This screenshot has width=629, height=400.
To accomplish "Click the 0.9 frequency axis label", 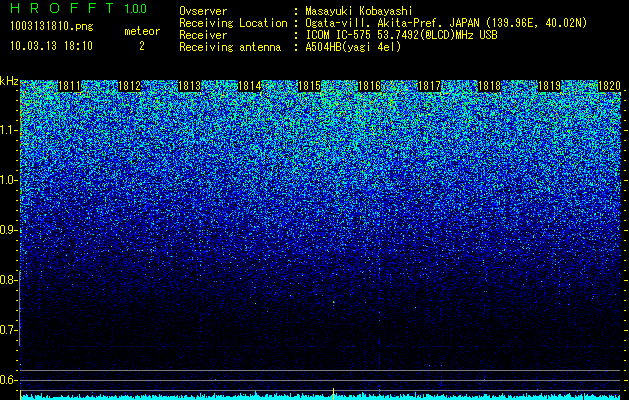I will [9, 230].
